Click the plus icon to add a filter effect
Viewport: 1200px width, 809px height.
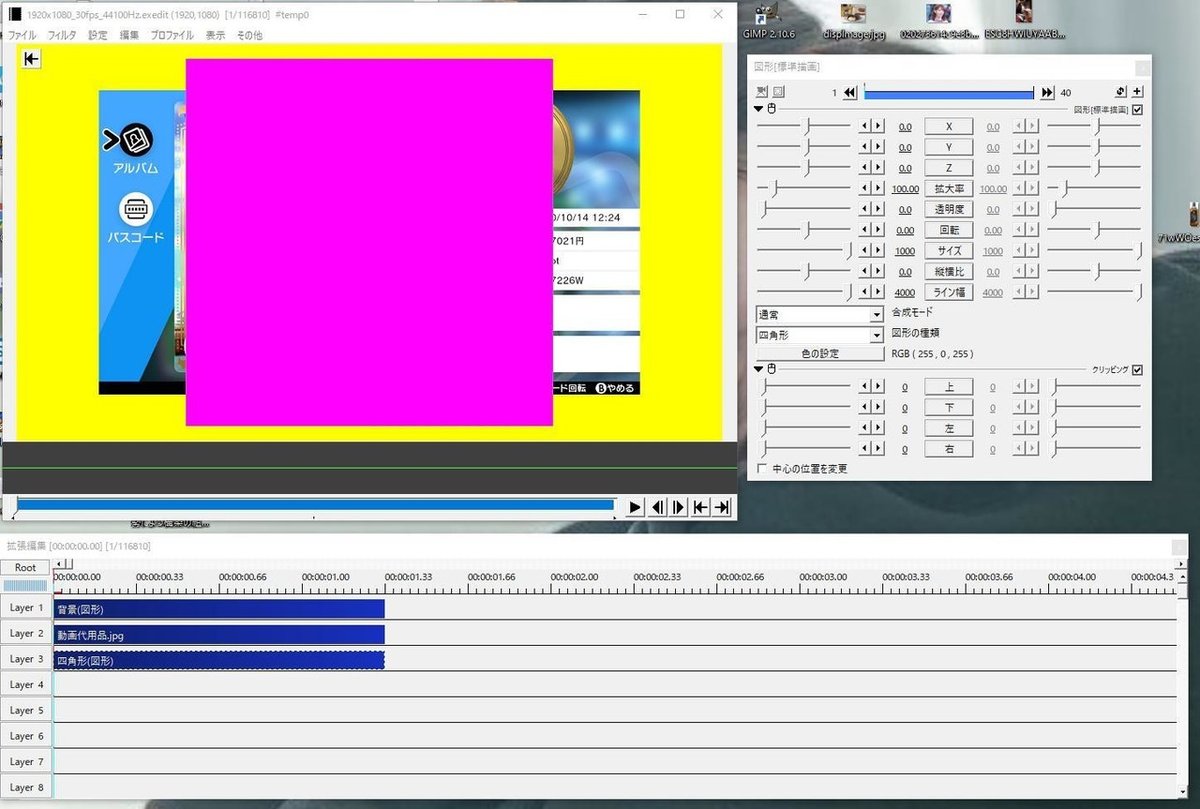coord(1138,92)
